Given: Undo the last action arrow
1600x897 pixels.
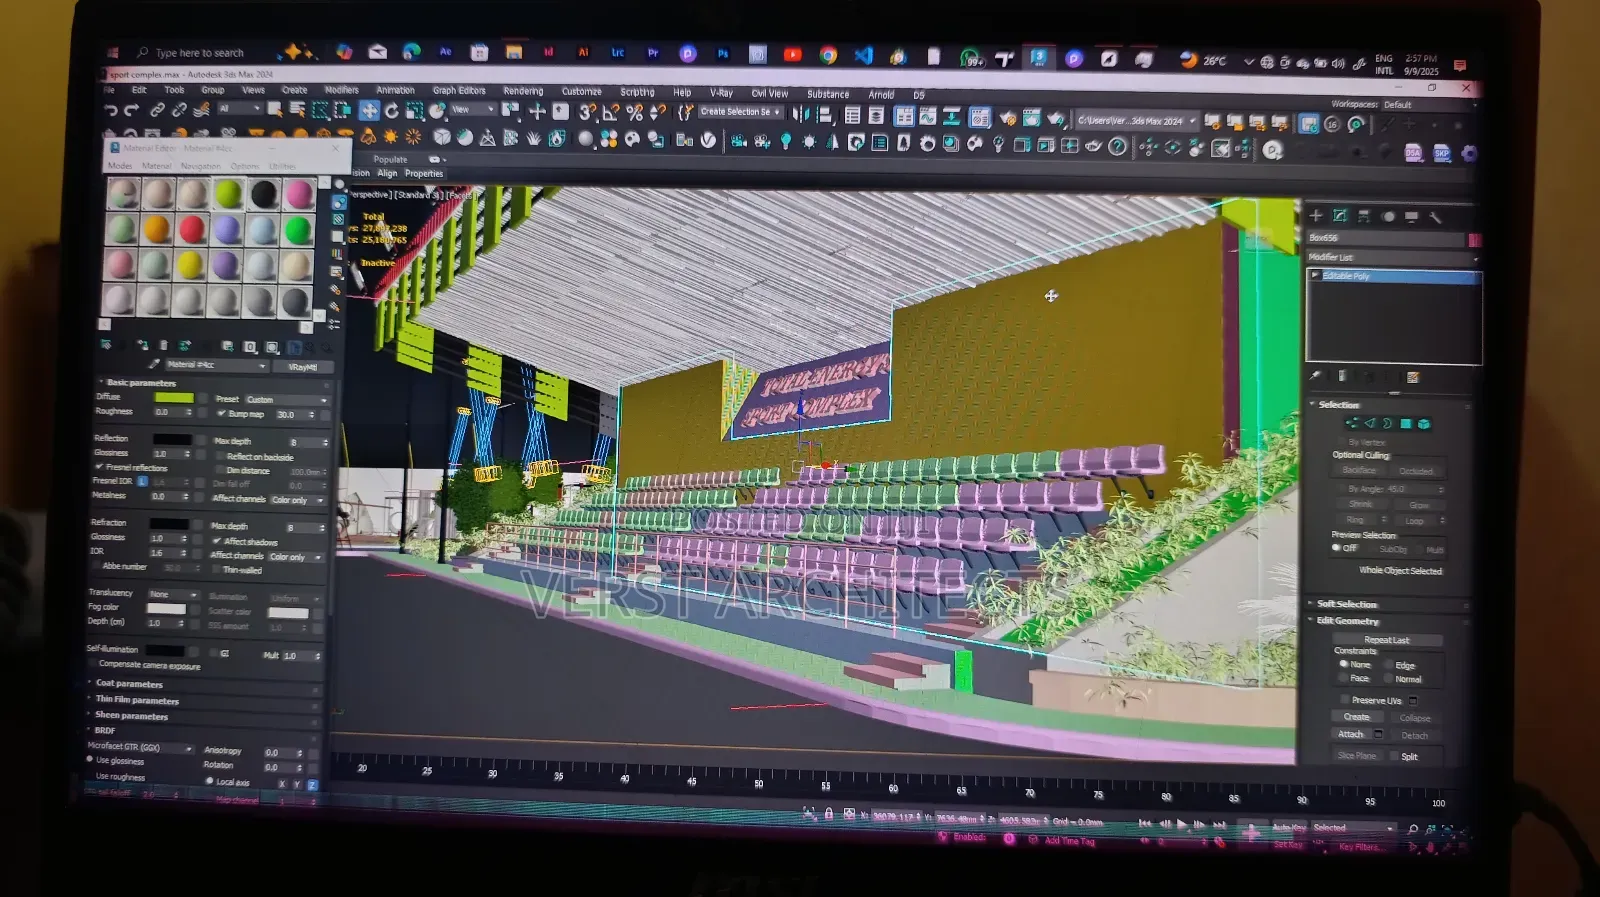Looking at the screenshot, I should tap(111, 110).
